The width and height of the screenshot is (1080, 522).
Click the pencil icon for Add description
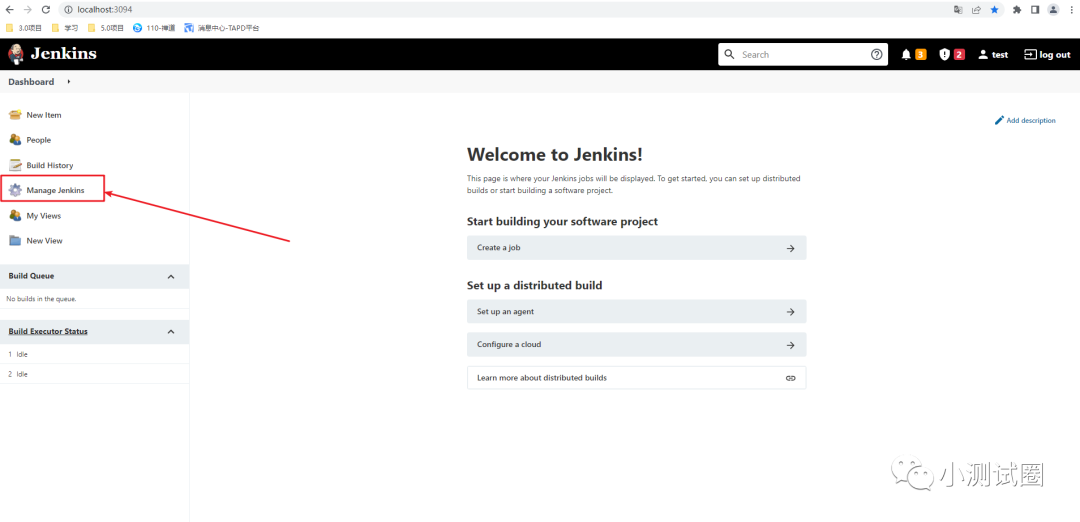pyautogui.click(x=999, y=121)
